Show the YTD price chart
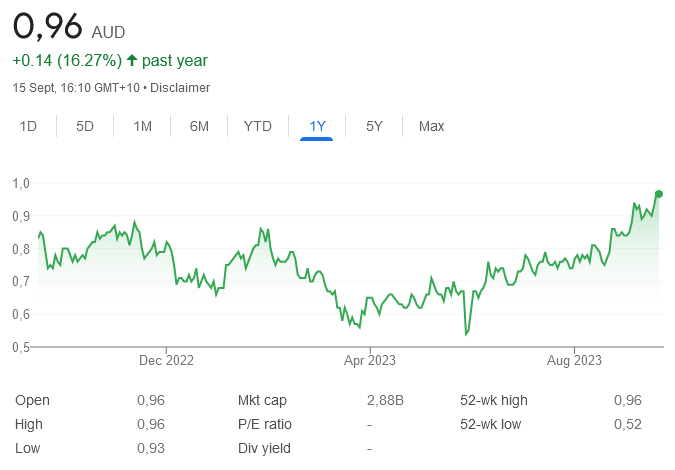The width and height of the screenshot is (675, 470). [257, 126]
